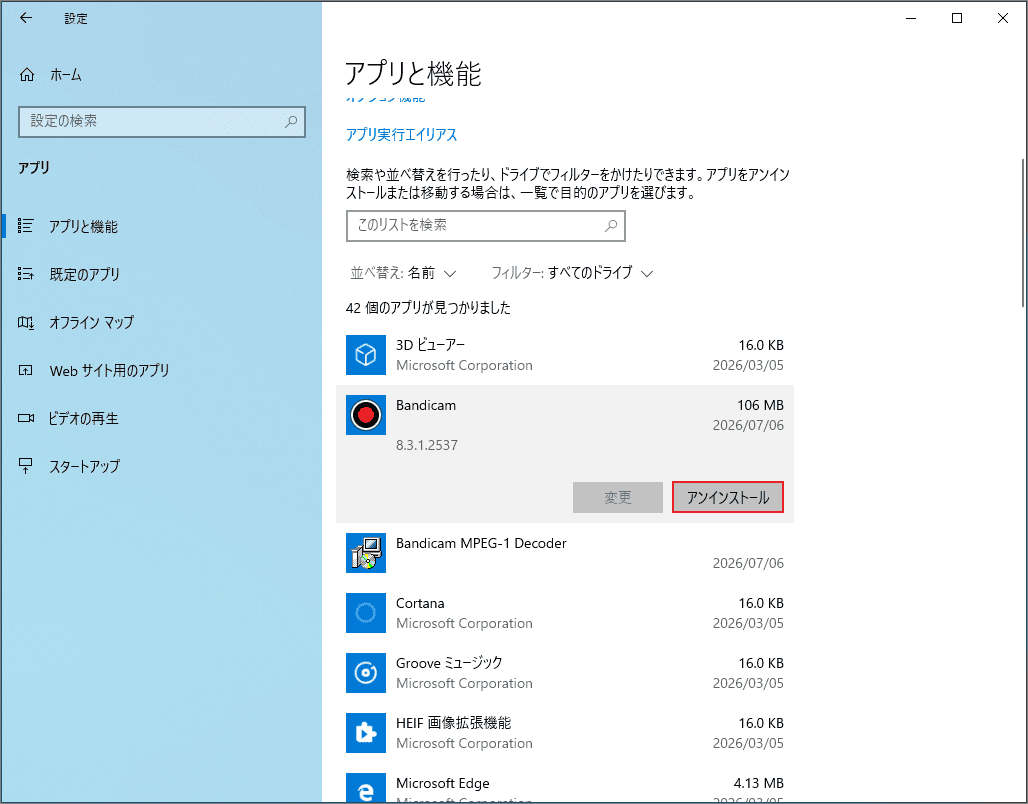Focus the 設定の検索 search field
Image resolution: width=1028 pixels, height=804 pixels.
point(162,121)
